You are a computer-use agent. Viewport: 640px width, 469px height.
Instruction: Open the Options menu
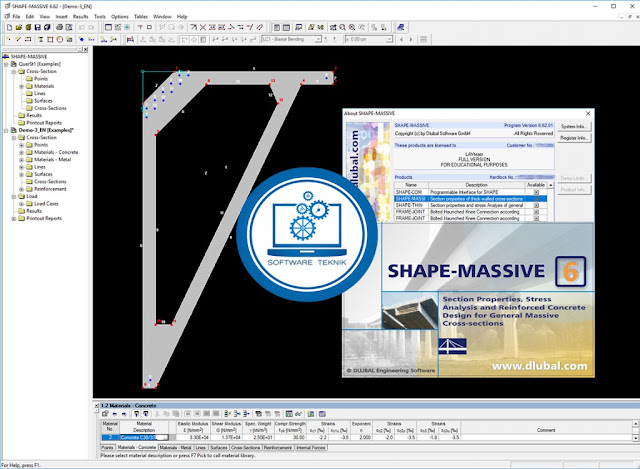pos(120,17)
